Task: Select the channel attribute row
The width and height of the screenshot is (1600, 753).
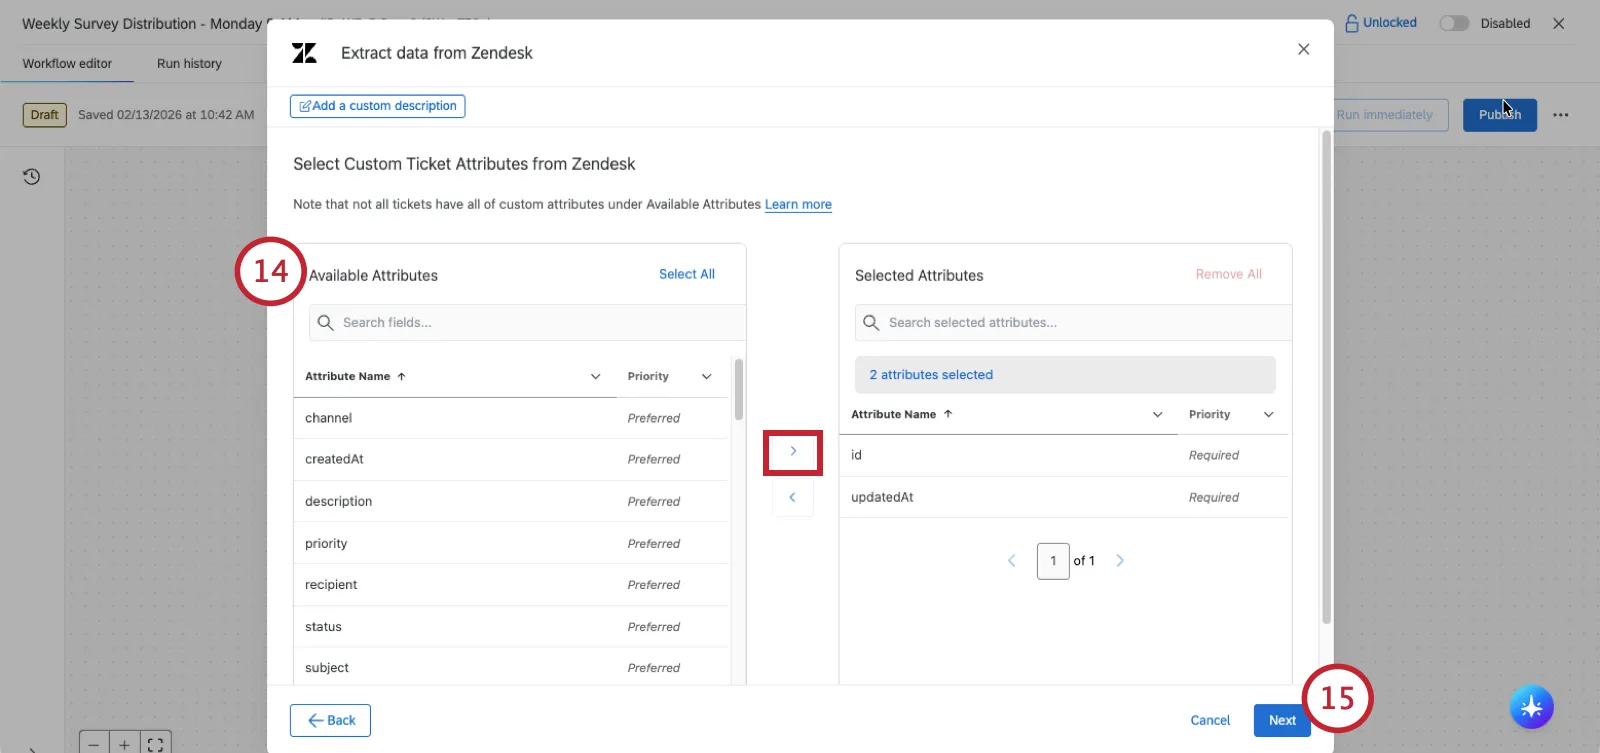Action: pos(511,418)
